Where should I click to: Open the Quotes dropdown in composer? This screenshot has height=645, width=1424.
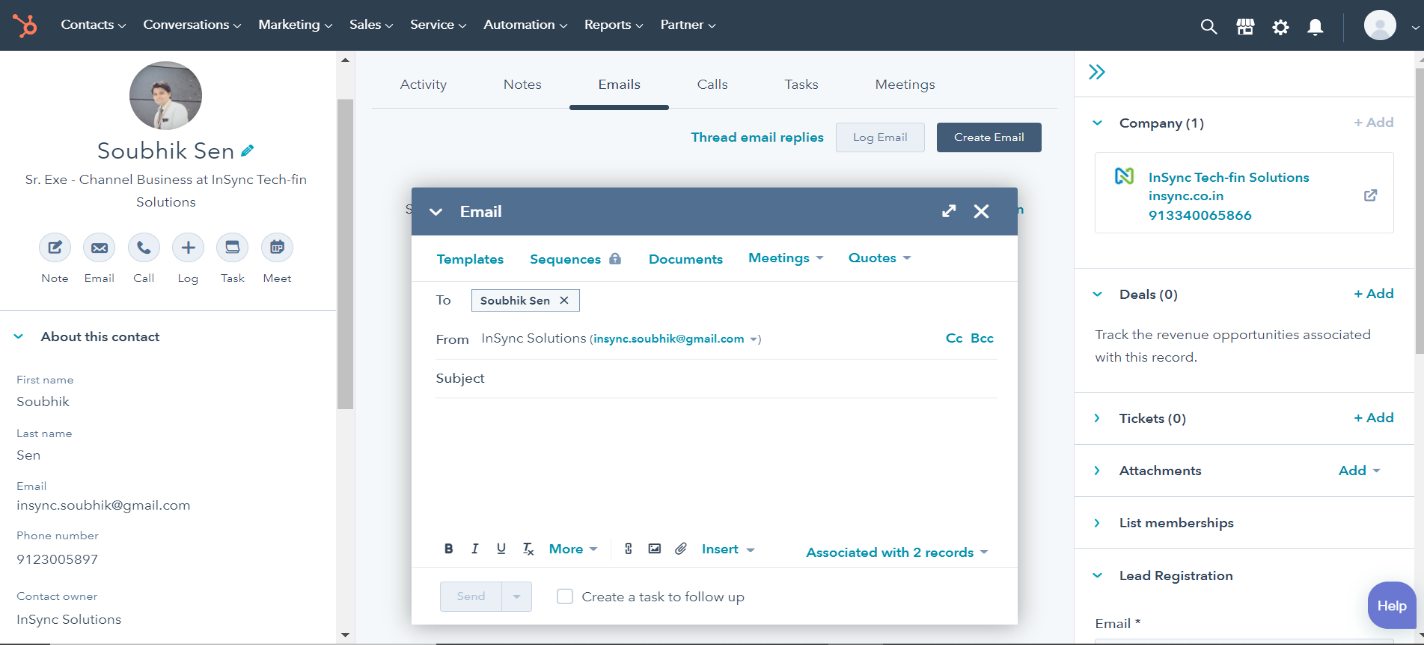click(x=880, y=258)
